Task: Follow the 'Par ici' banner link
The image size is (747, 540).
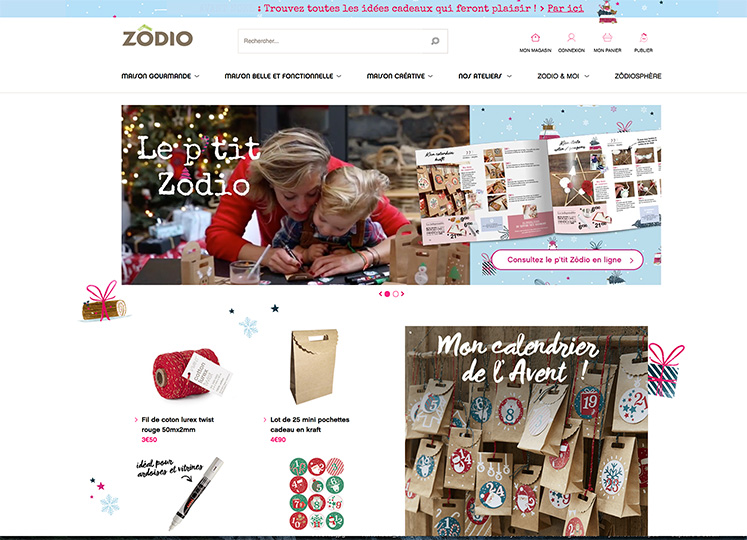Action: tap(565, 8)
